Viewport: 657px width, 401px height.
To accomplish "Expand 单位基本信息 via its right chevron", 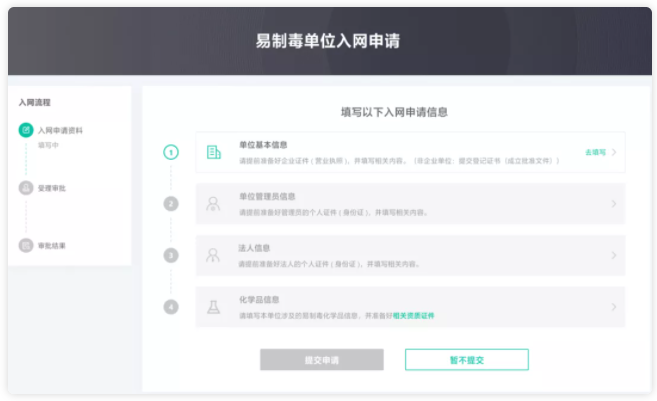I will coord(614,152).
